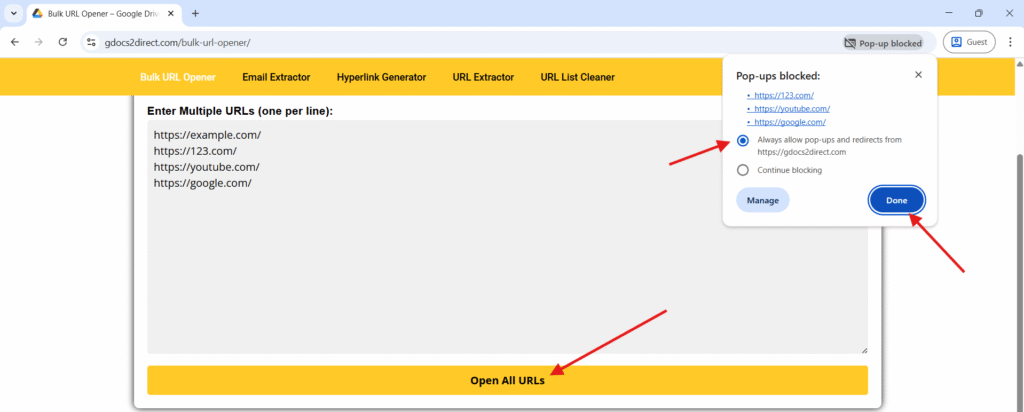
Task: Close the Bulk URL Opener tab
Action: [170, 13]
